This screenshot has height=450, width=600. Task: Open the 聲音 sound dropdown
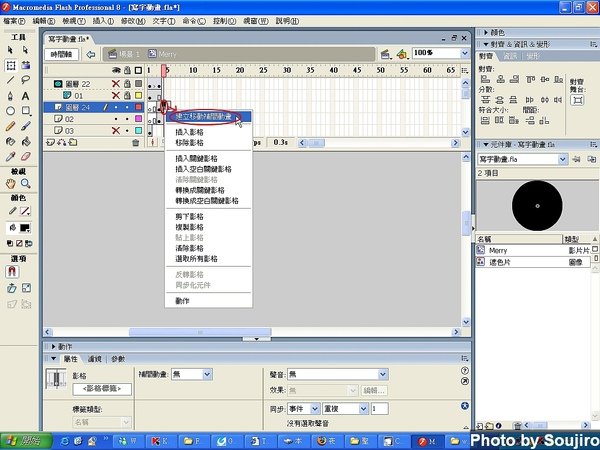click(383, 374)
